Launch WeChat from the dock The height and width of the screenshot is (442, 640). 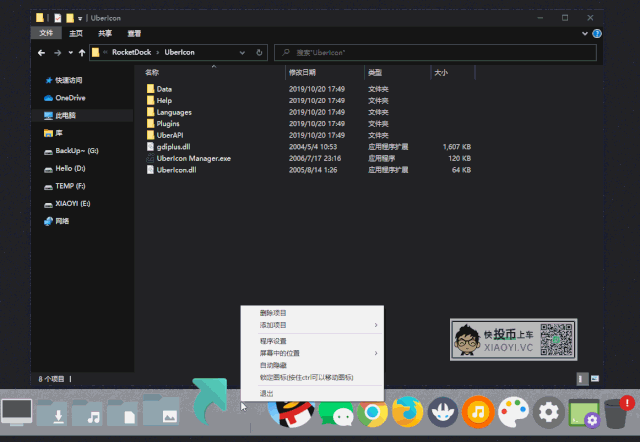(x=336, y=413)
